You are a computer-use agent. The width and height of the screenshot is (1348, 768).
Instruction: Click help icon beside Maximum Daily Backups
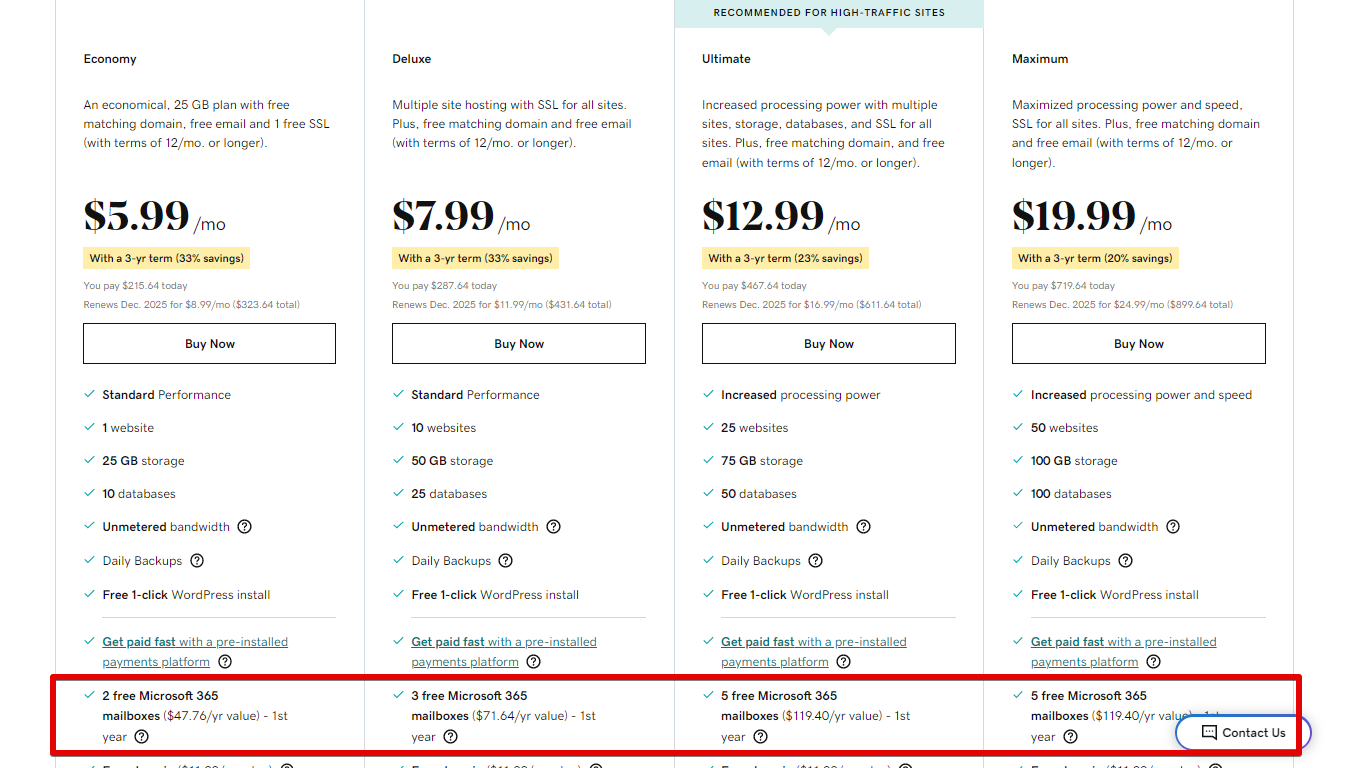coord(1126,561)
